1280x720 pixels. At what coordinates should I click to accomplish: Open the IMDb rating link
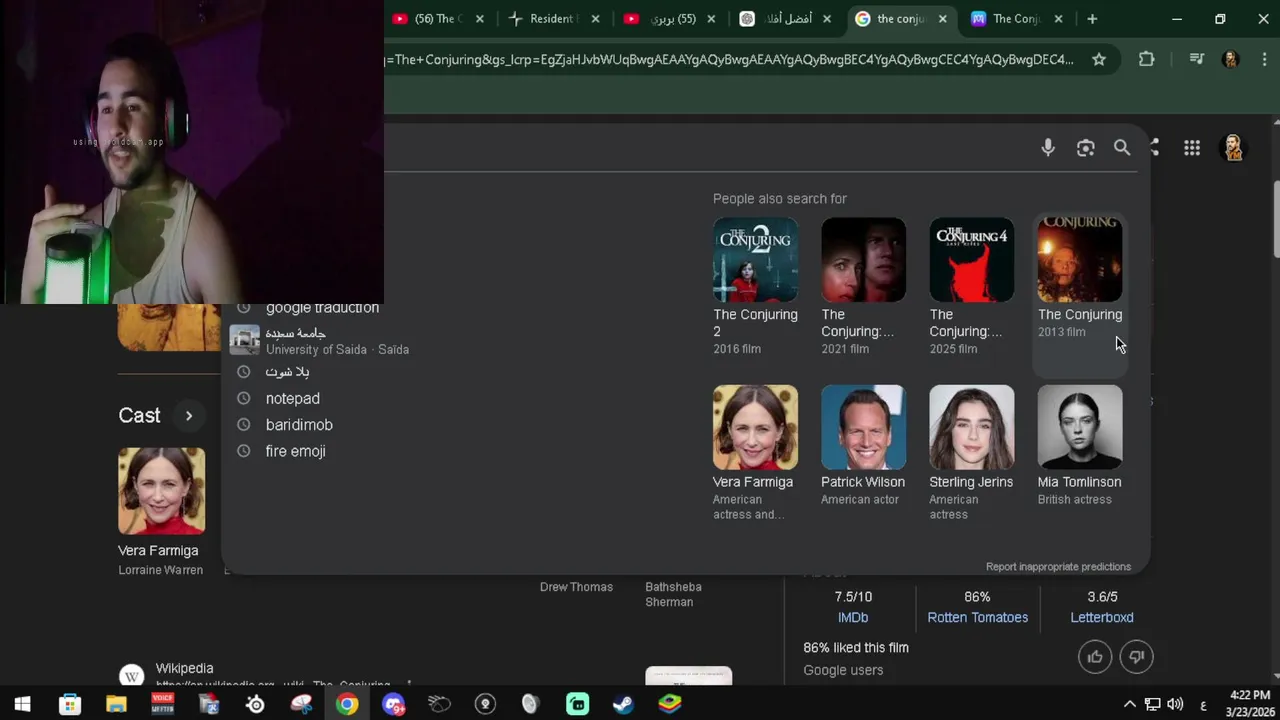click(852, 618)
